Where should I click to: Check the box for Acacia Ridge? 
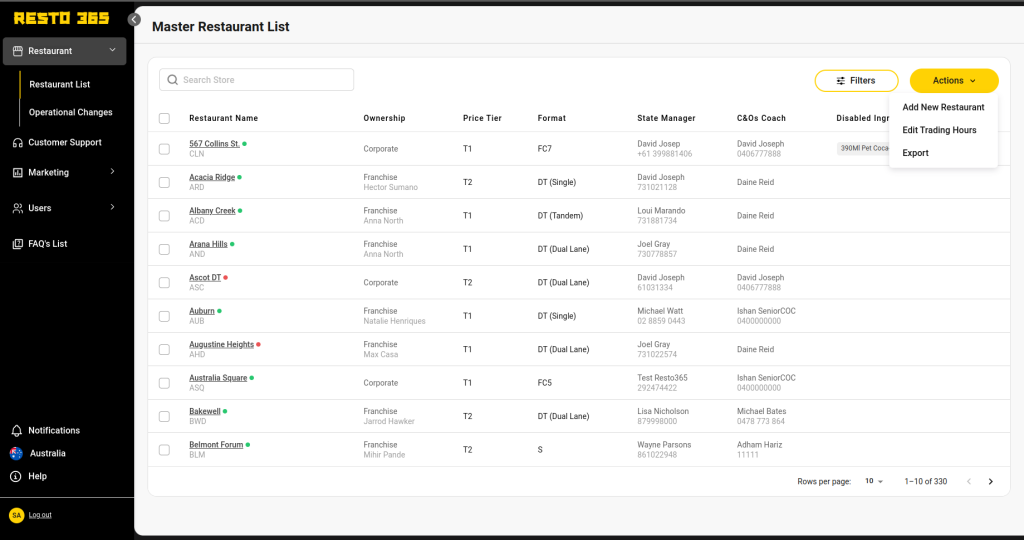(x=165, y=182)
